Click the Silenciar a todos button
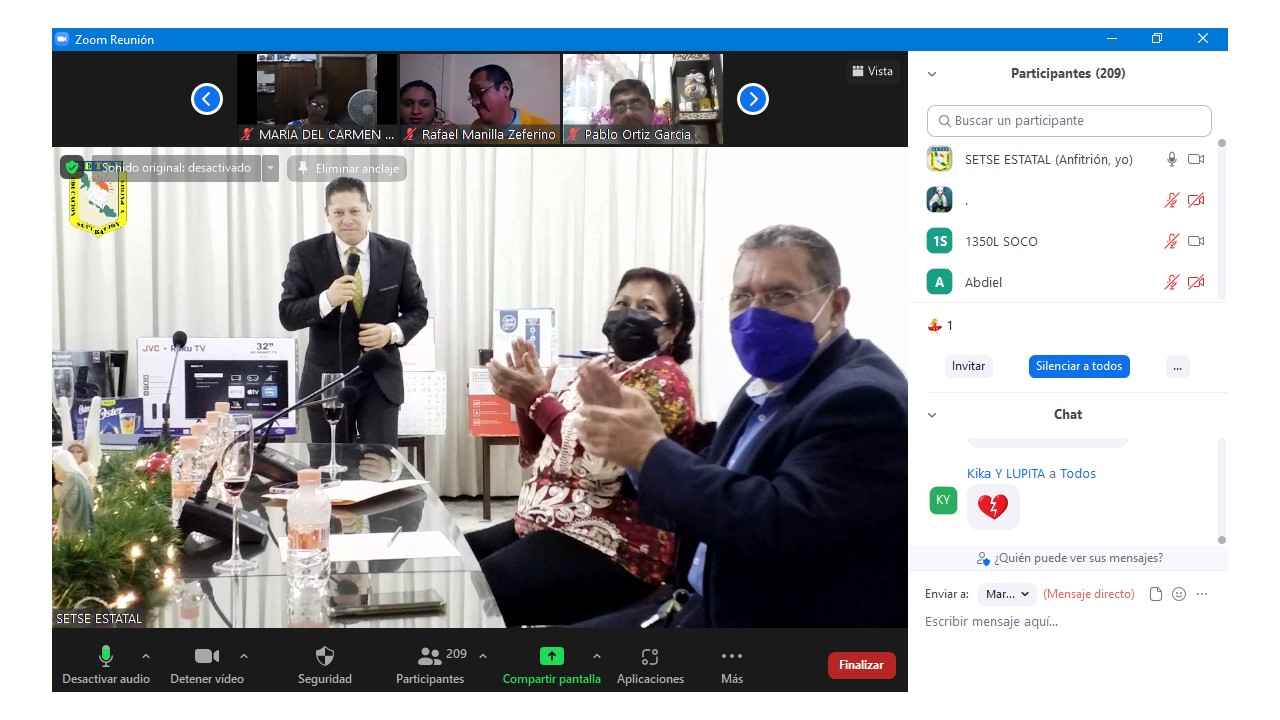The width and height of the screenshot is (1280, 720). pyautogui.click(x=1078, y=366)
